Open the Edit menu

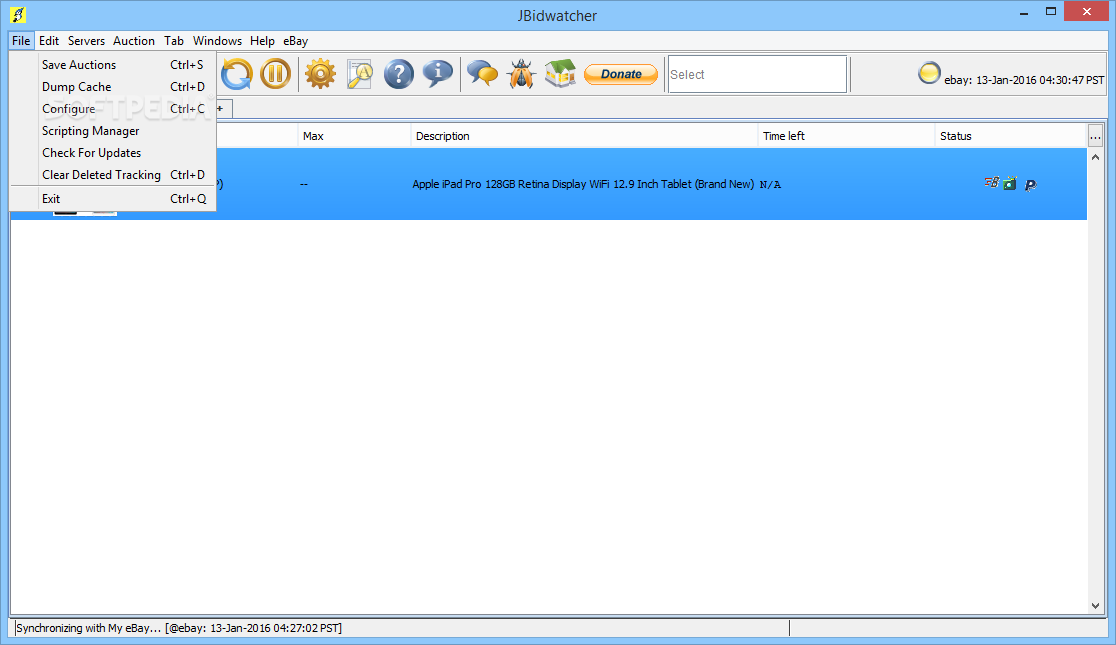(49, 41)
